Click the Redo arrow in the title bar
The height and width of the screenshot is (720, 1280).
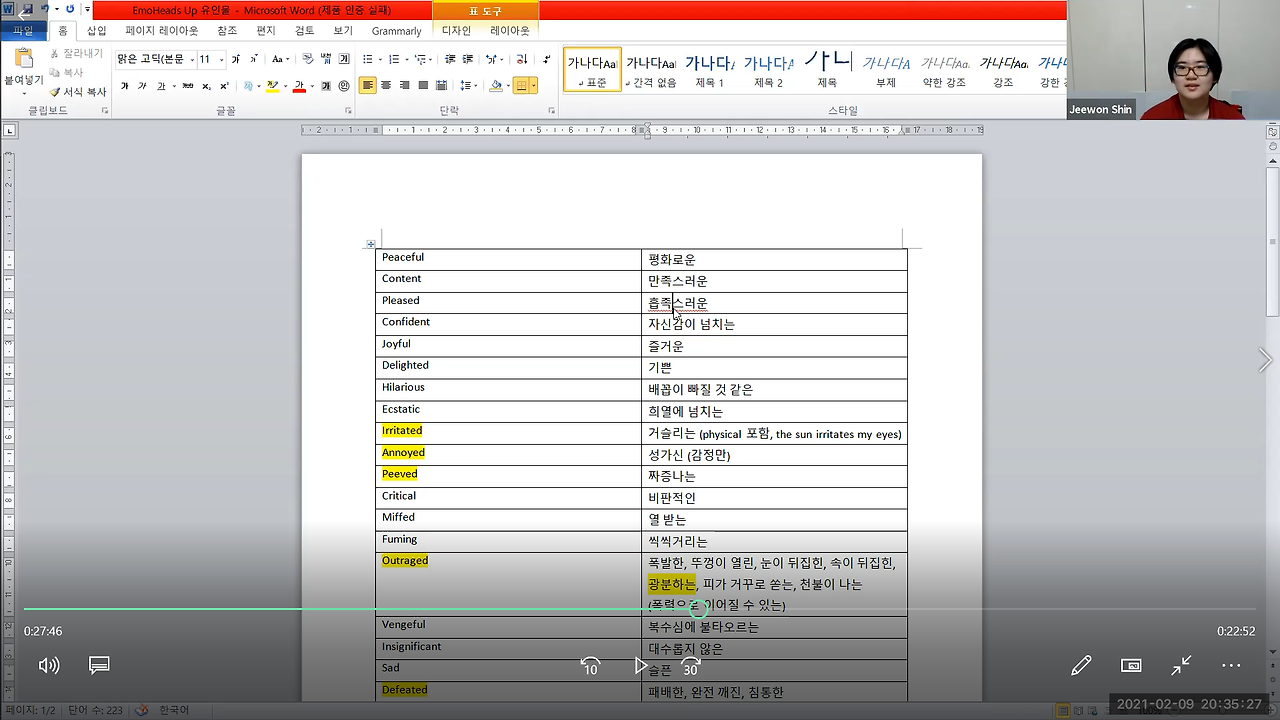coord(70,9)
